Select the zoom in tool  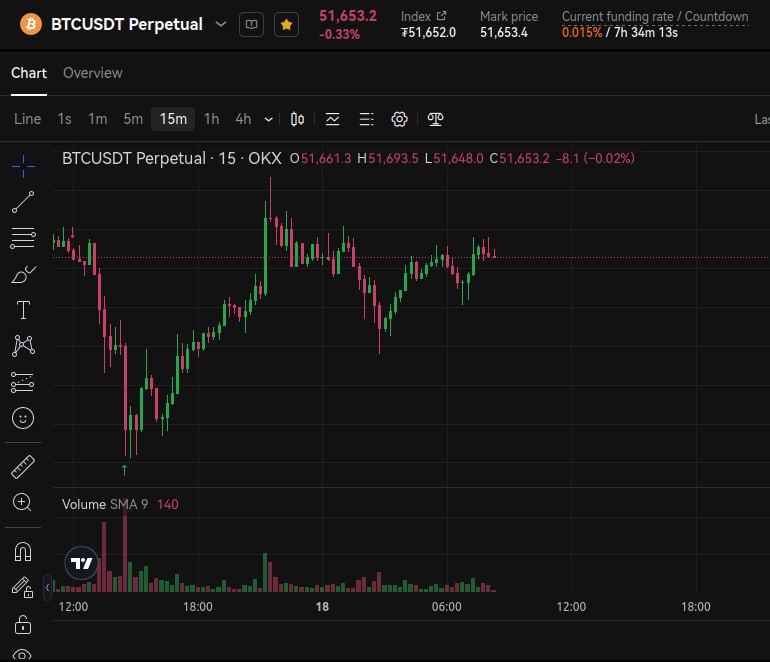(x=22, y=502)
